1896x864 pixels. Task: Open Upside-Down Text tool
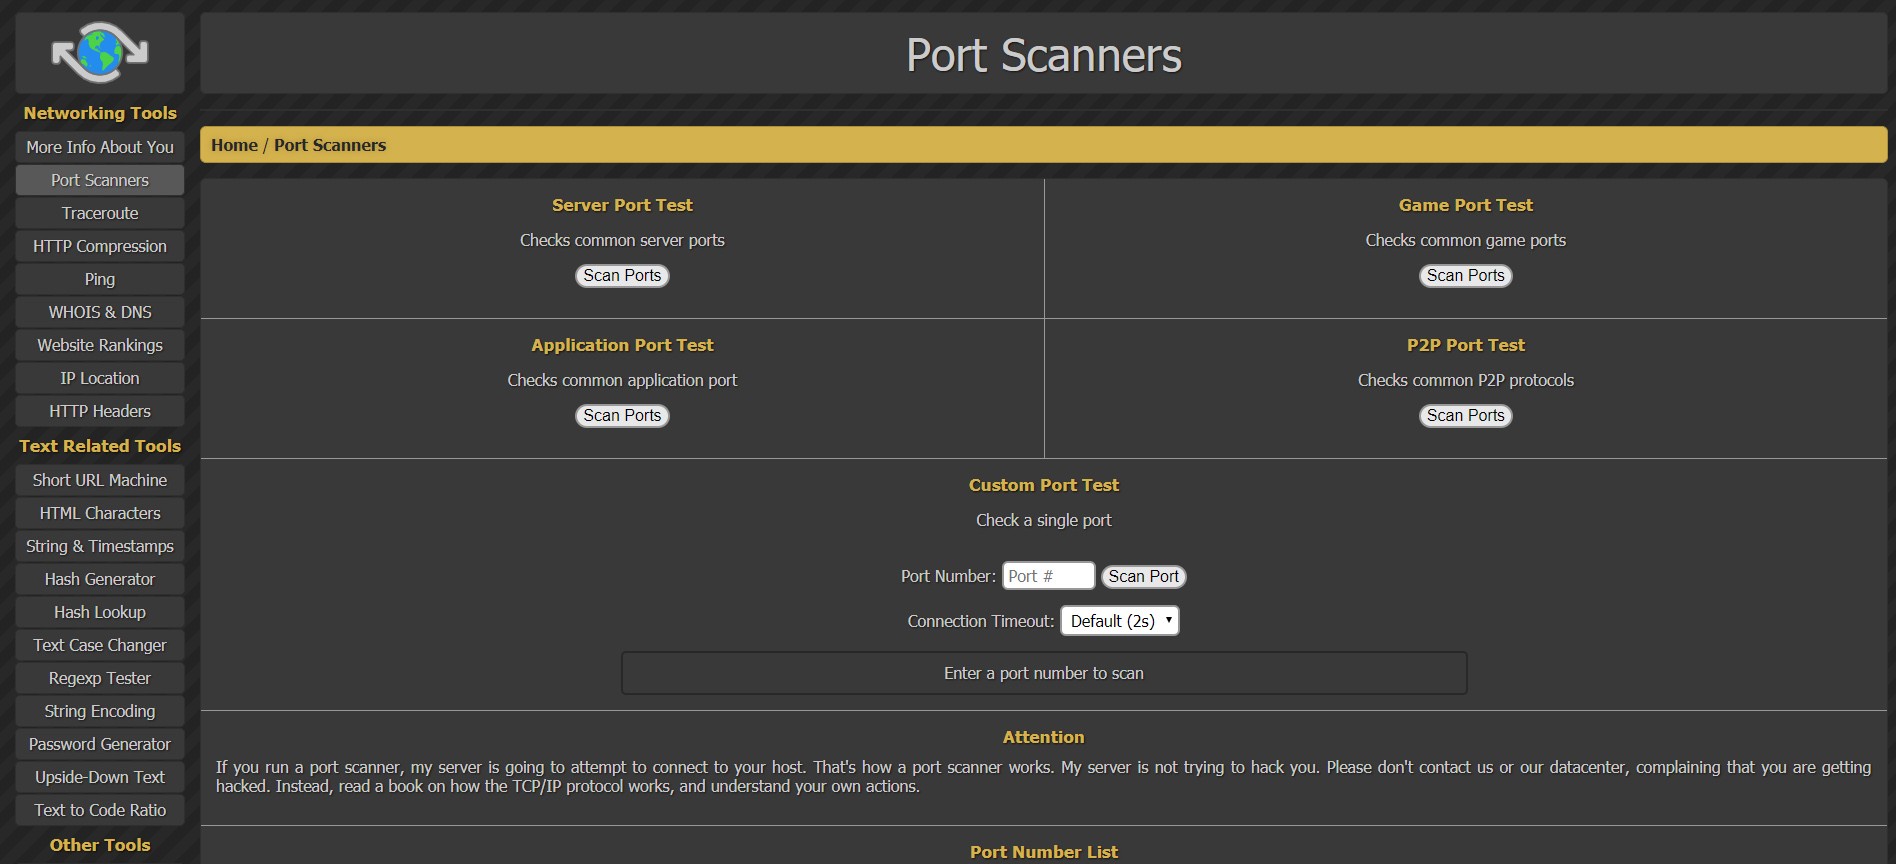pos(100,777)
